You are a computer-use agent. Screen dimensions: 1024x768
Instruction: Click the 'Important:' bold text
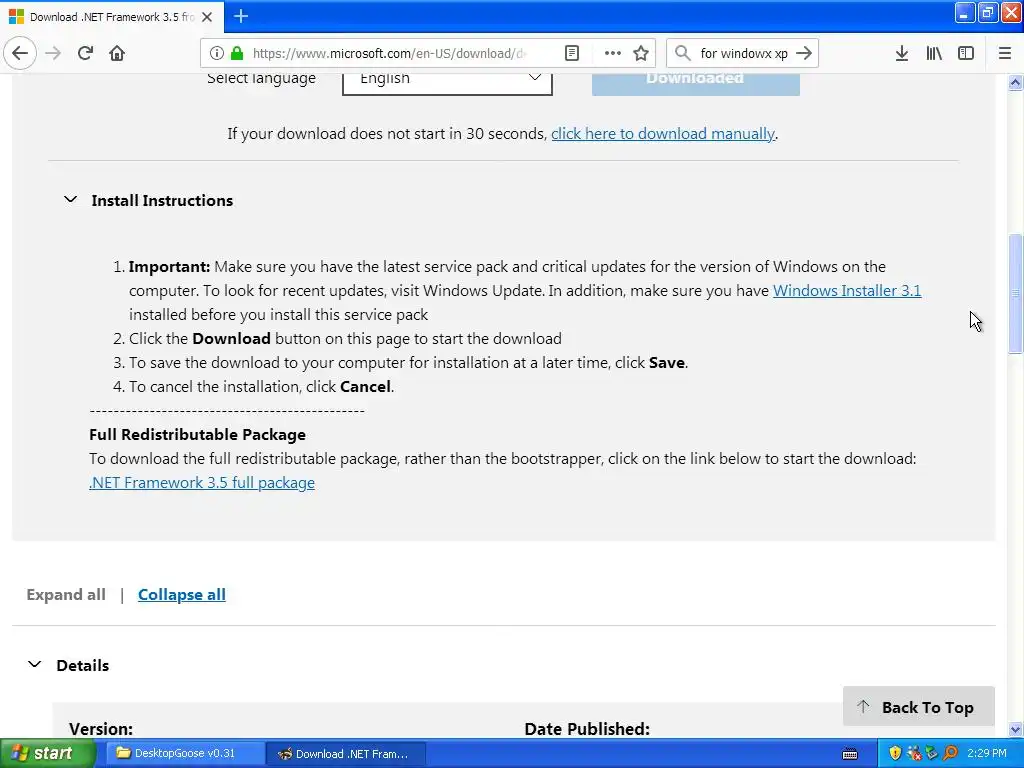point(169,267)
